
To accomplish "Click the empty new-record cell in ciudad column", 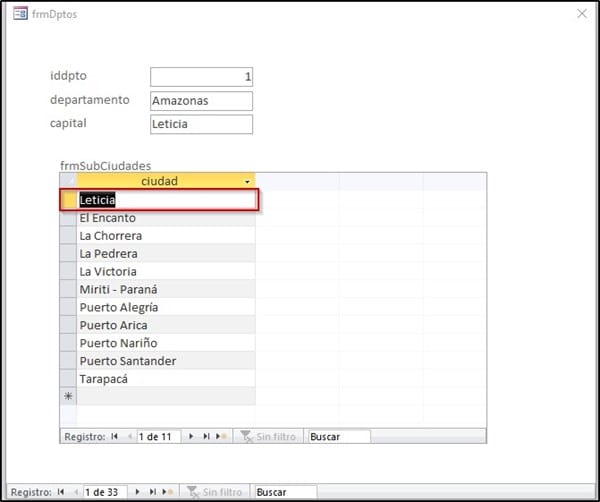I will pos(166,396).
